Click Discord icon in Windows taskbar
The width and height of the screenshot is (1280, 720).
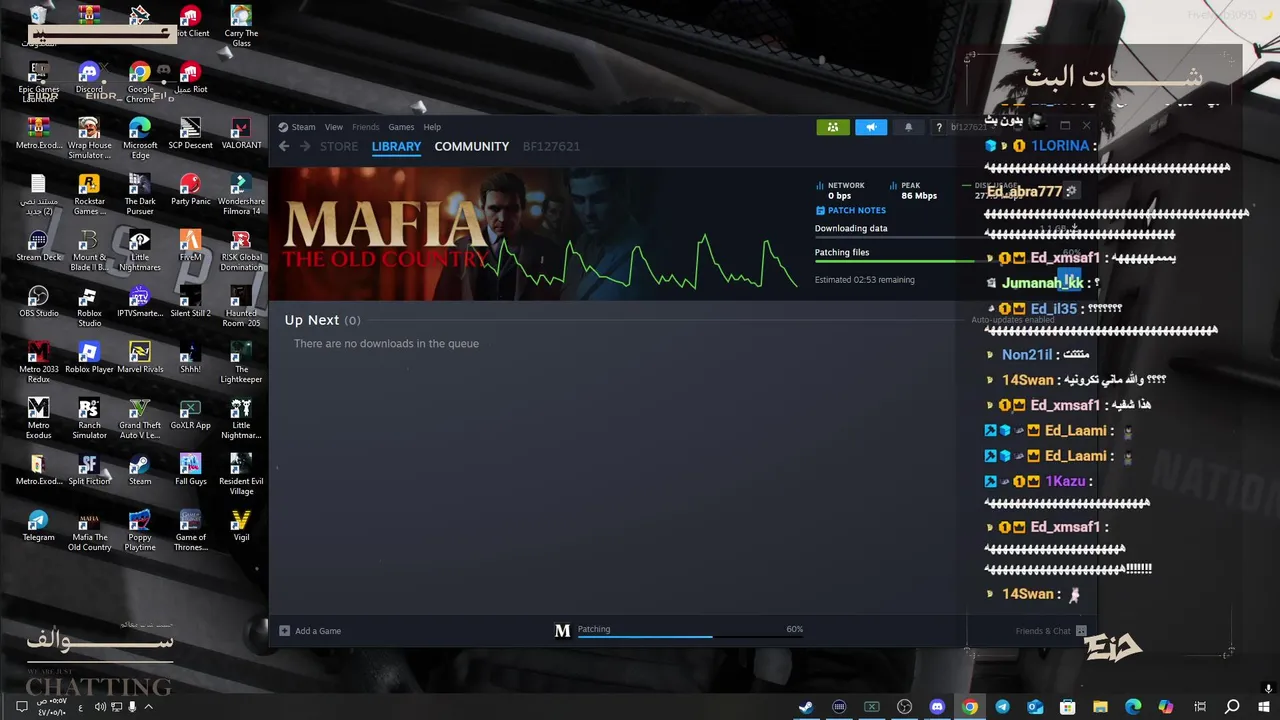937,707
